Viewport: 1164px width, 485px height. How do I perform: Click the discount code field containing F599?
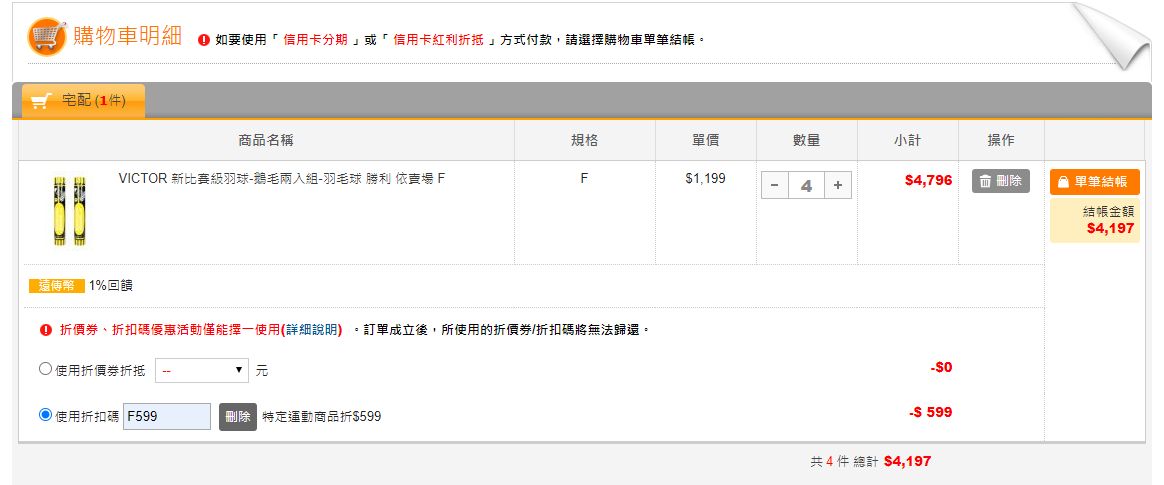click(x=166, y=416)
